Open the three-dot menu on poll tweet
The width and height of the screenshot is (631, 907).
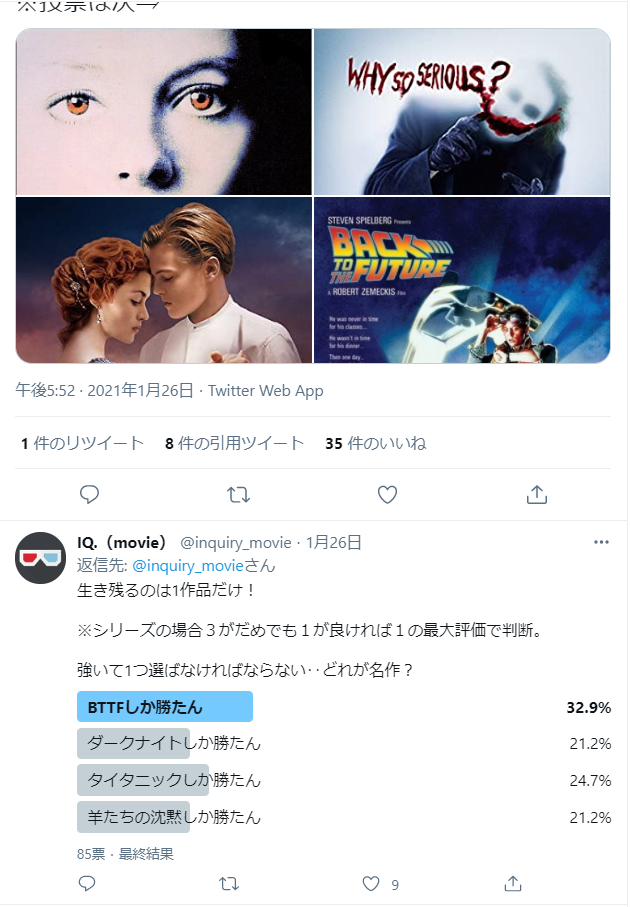pos(601,542)
